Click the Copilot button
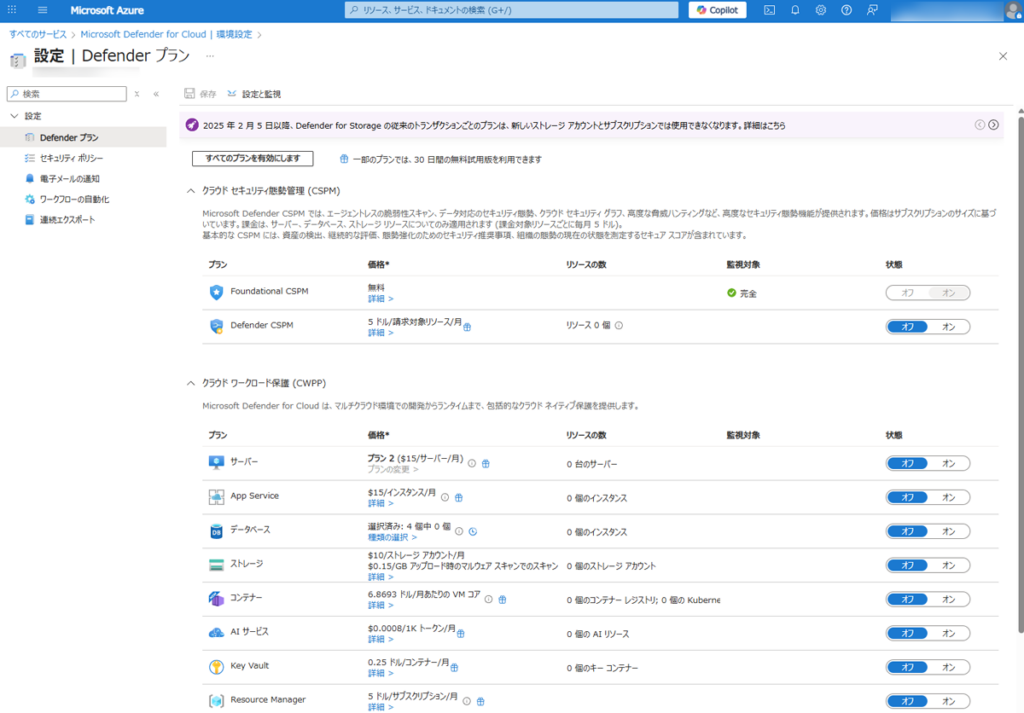The width and height of the screenshot is (1024, 713). [x=717, y=10]
